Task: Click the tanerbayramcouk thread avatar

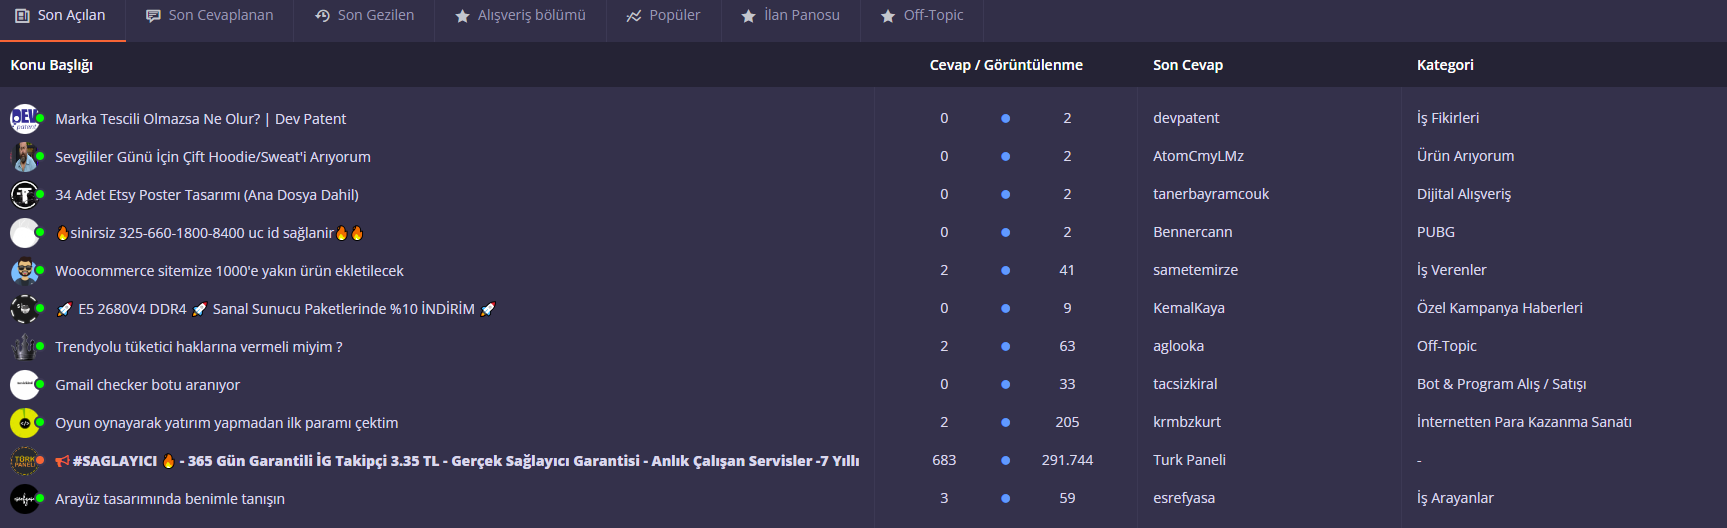Action: 25,195
